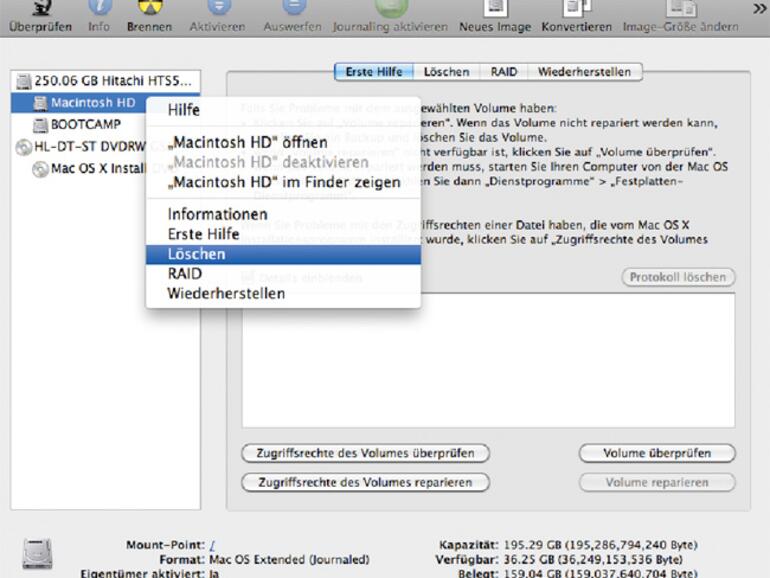This screenshot has width=770, height=578.
Task: Switch to the Erste Hilfe tab
Action: click(374, 72)
